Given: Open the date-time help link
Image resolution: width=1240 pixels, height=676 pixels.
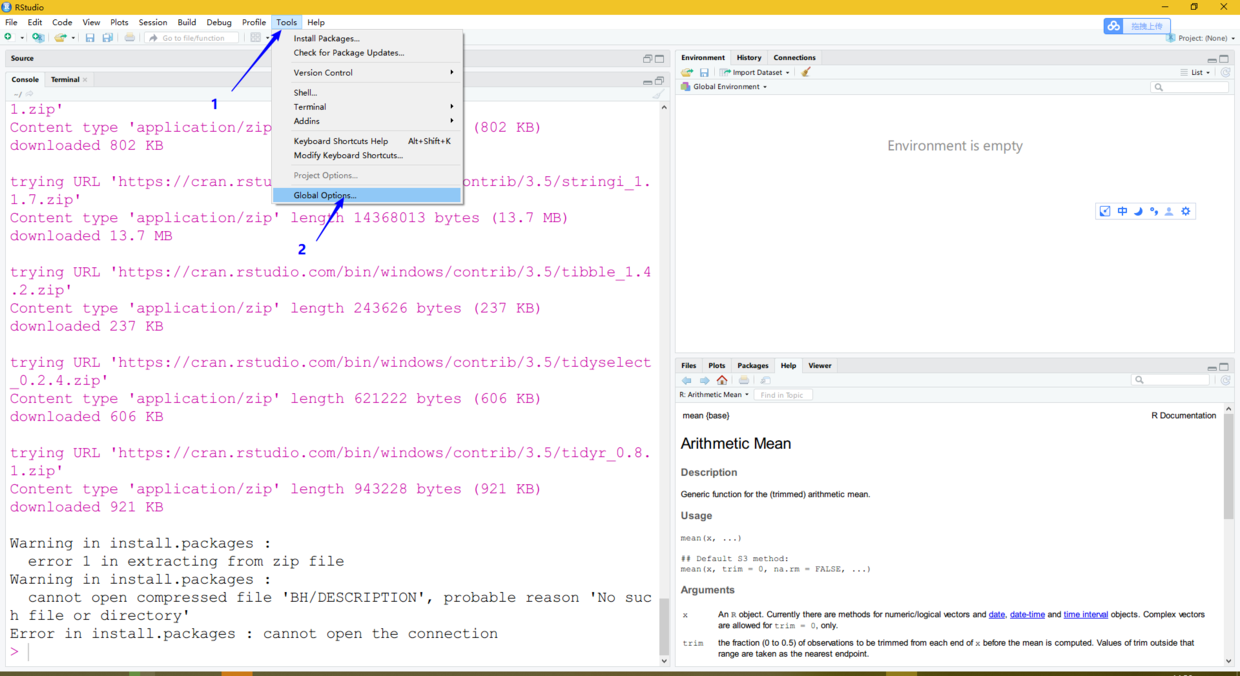Looking at the screenshot, I should point(1027,615).
